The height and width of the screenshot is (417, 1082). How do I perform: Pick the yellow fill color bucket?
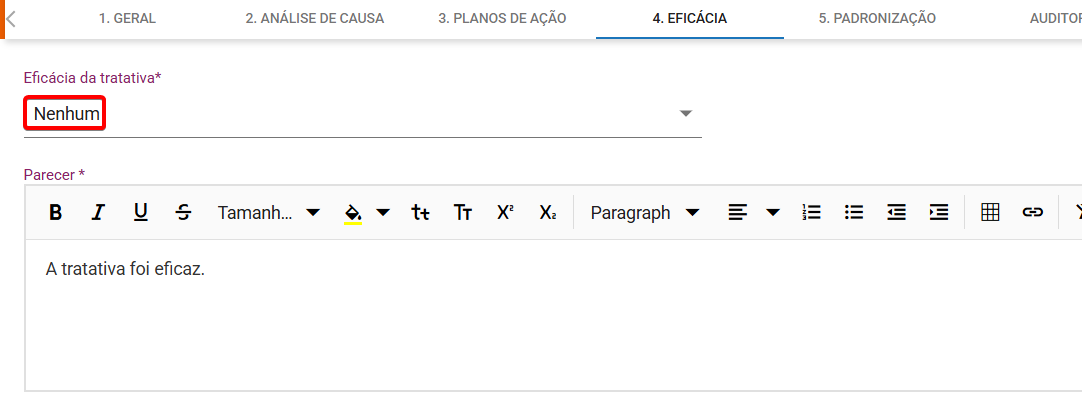click(353, 213)
